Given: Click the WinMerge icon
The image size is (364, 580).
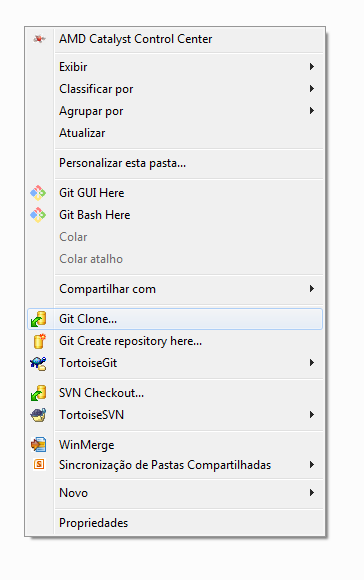Looking at the screenshot, I should [38, 445].
